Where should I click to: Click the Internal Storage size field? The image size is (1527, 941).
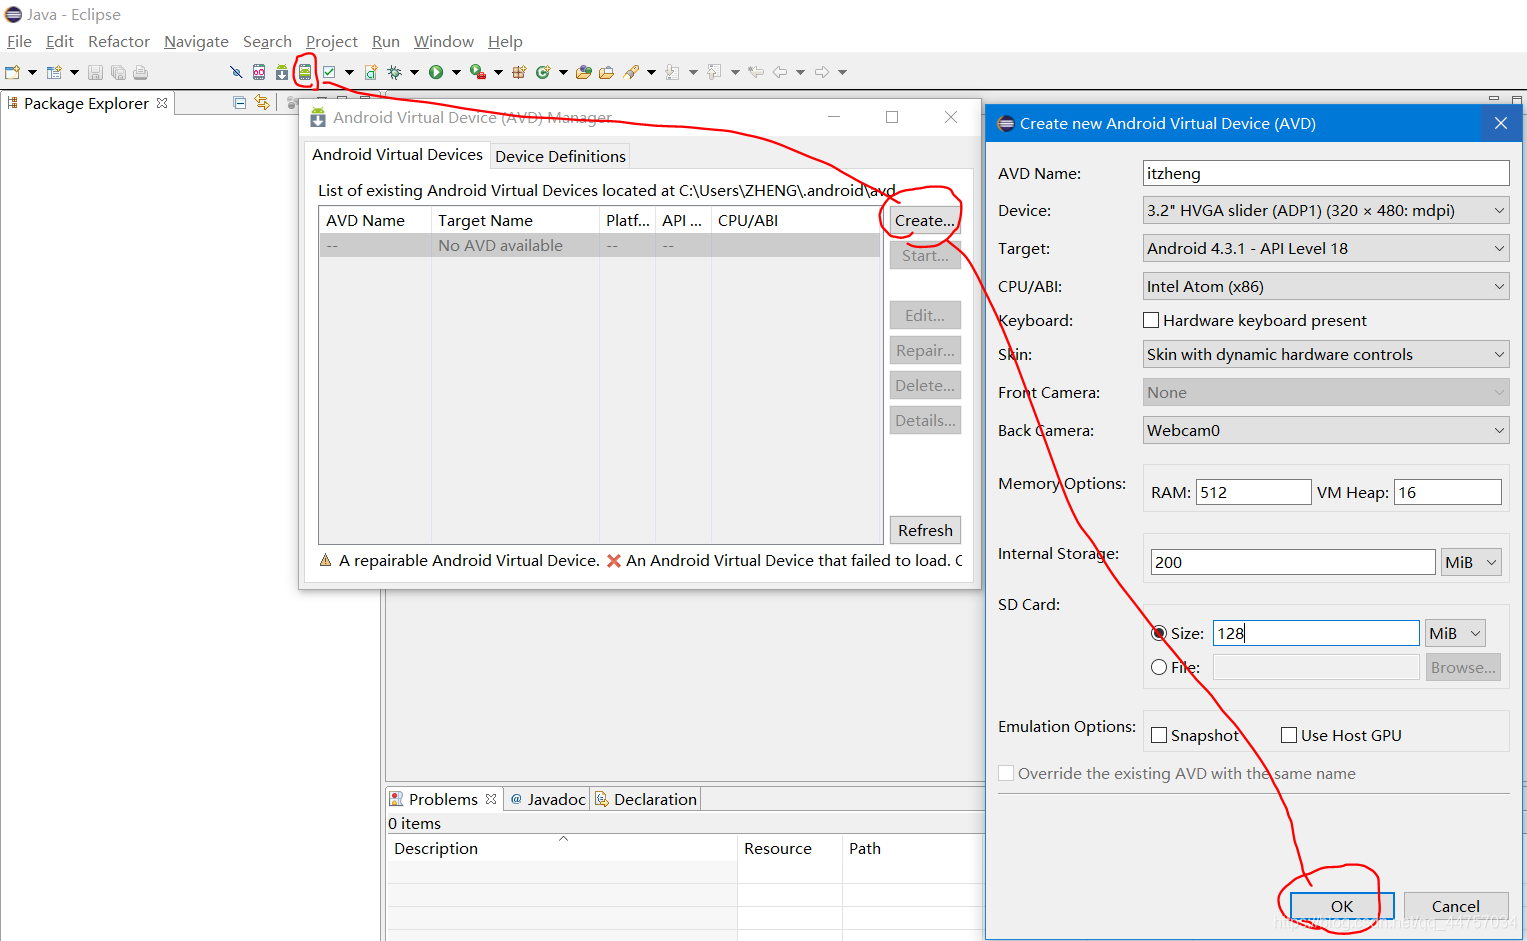(x=1293, y=562)
